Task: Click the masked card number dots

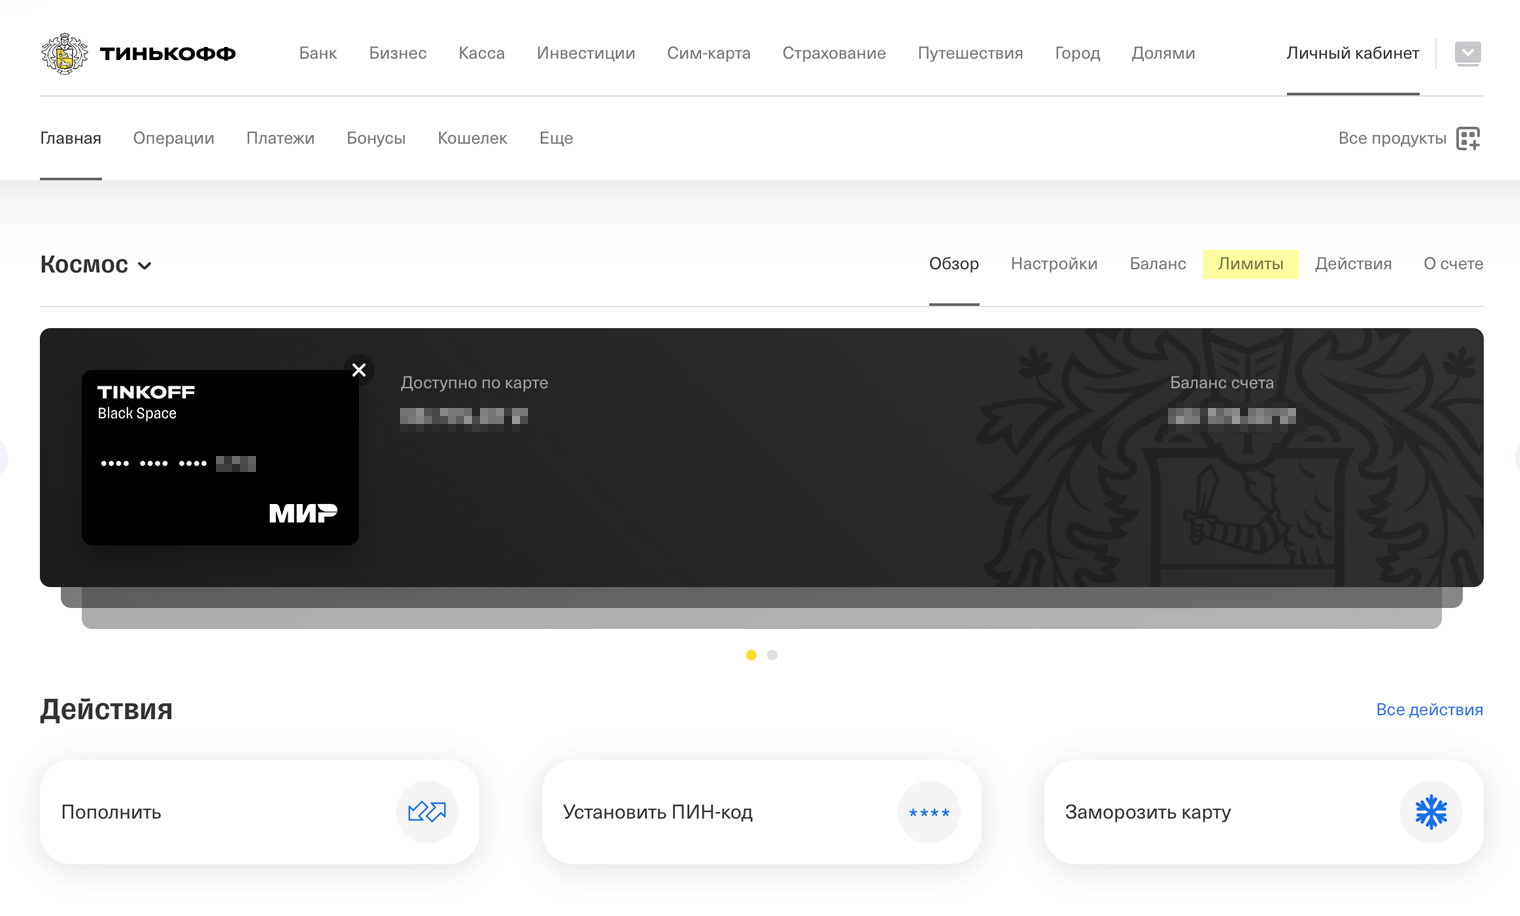Action: pyautogui.click(x=153, y=463)
